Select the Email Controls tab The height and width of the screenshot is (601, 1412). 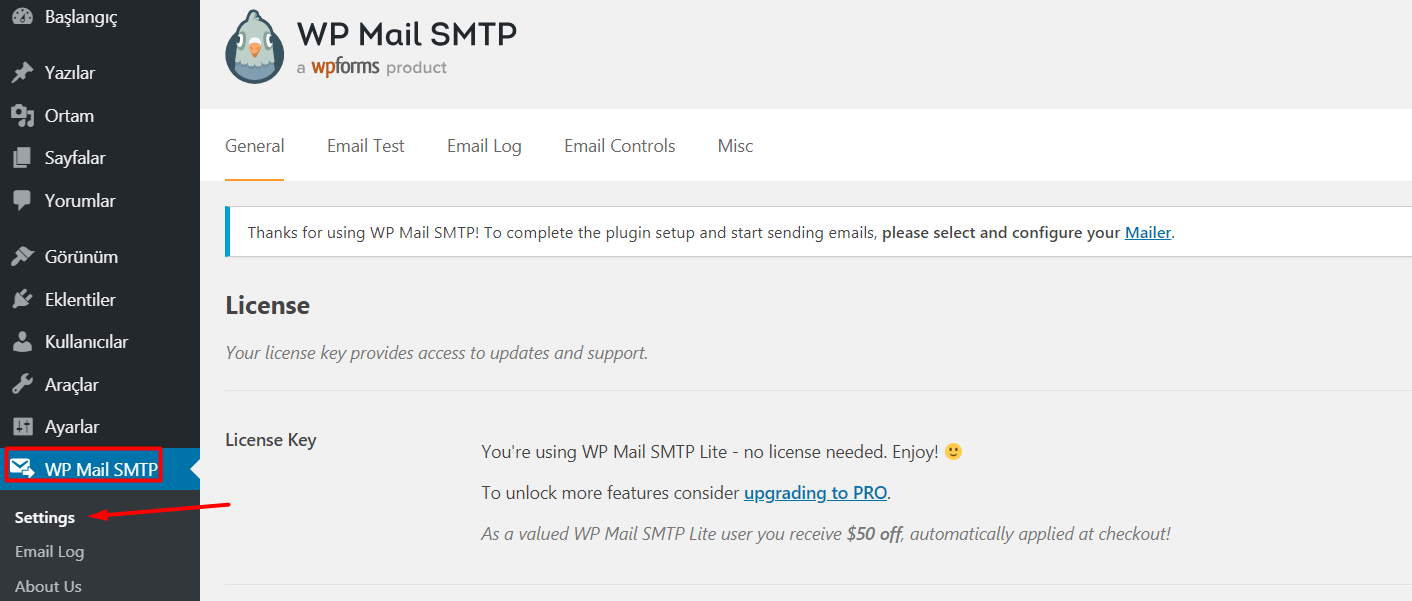tap(620, 146)
